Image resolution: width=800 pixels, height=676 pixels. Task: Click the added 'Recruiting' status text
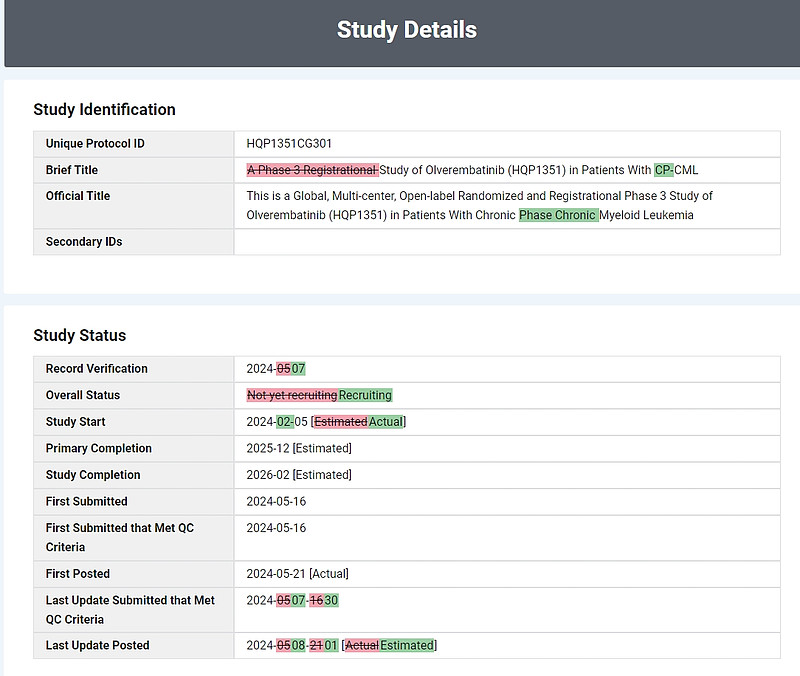365,395
